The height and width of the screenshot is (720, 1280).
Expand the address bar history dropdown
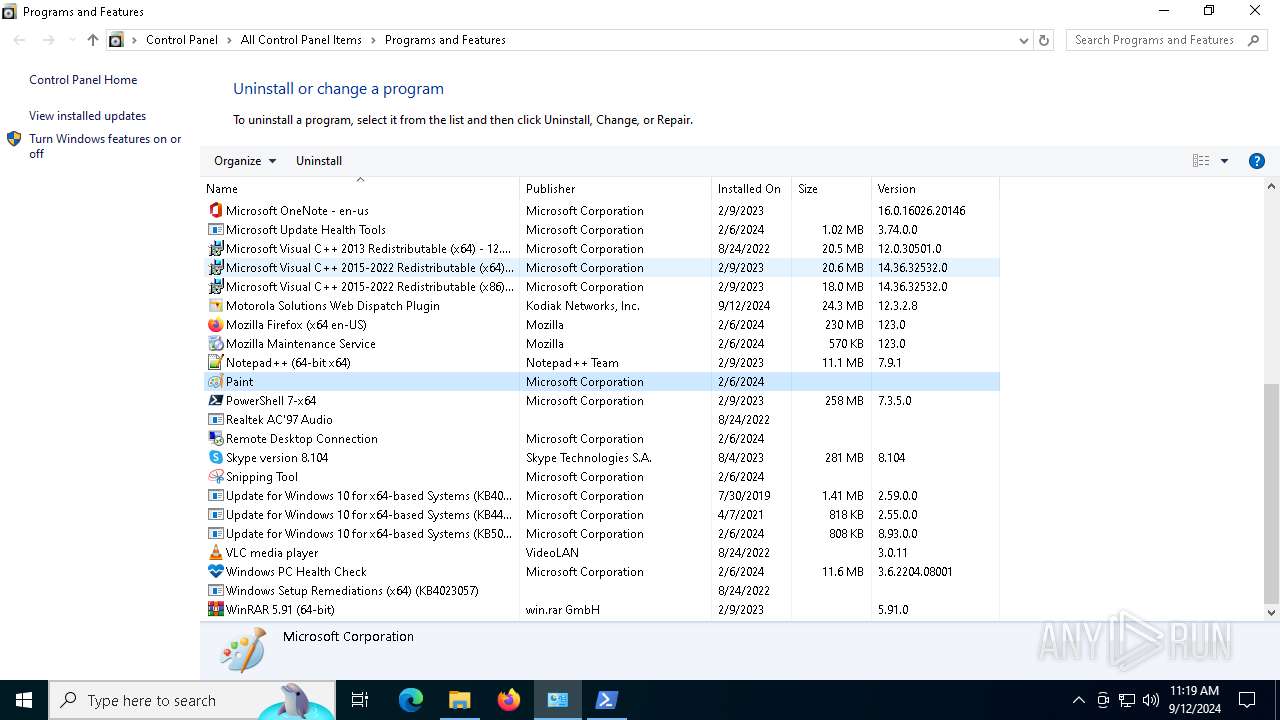pos(1023,40)
